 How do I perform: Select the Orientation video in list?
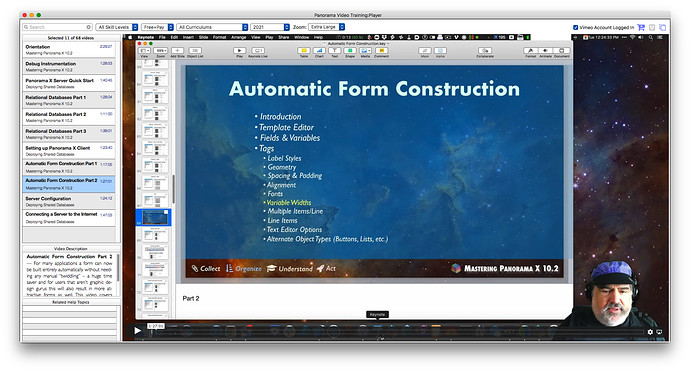tap(69, 49)
